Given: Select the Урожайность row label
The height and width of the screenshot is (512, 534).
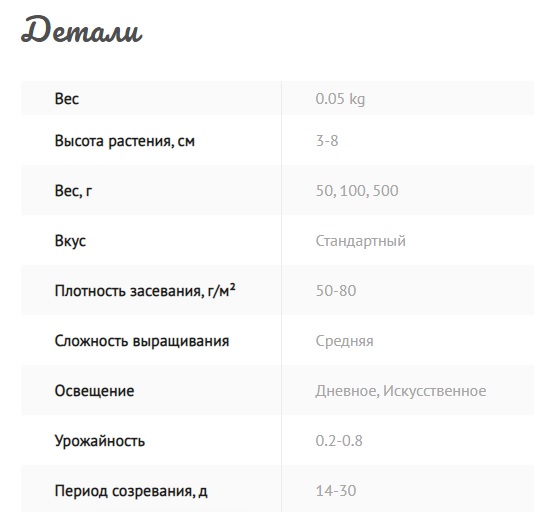Looking at the screenshot, I should pos(100,441).
